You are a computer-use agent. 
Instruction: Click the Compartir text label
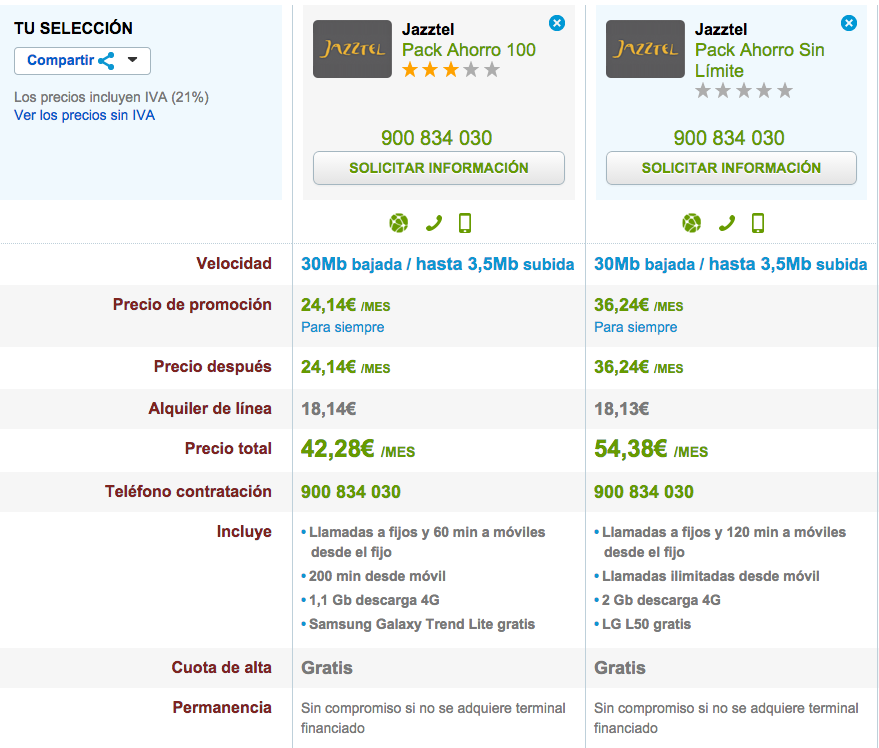pos(61,60)
